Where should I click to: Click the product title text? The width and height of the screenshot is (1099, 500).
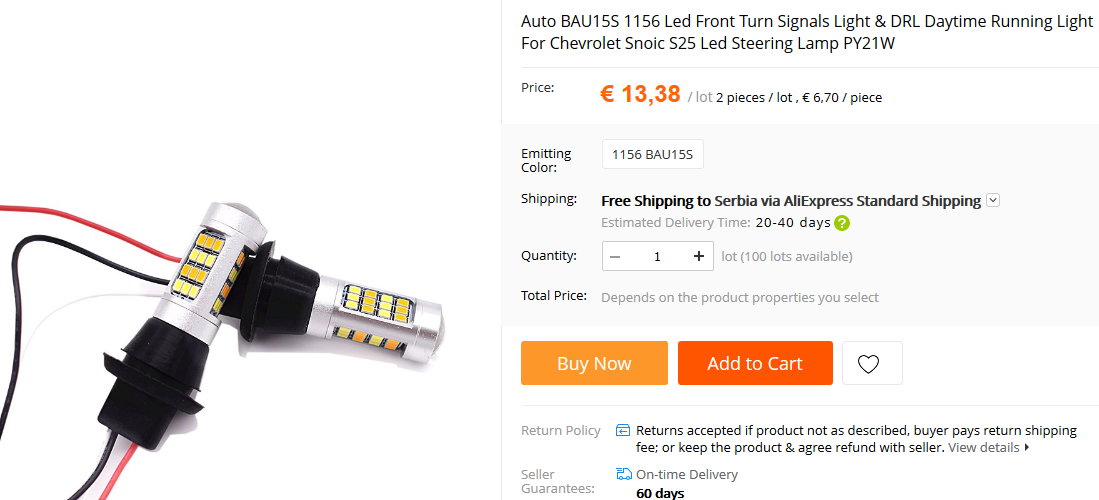coord(807,33)
